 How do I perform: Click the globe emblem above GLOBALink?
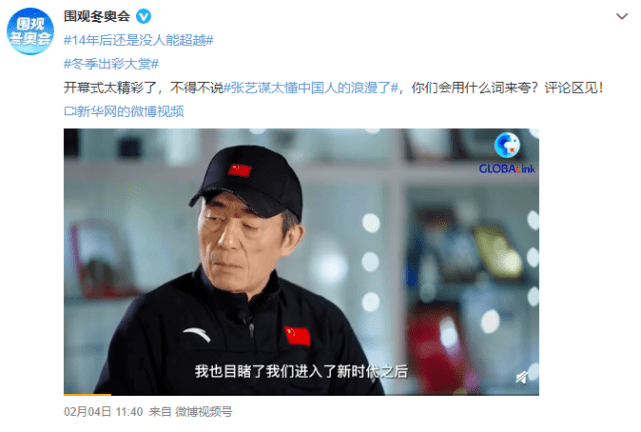click(507, 145)
